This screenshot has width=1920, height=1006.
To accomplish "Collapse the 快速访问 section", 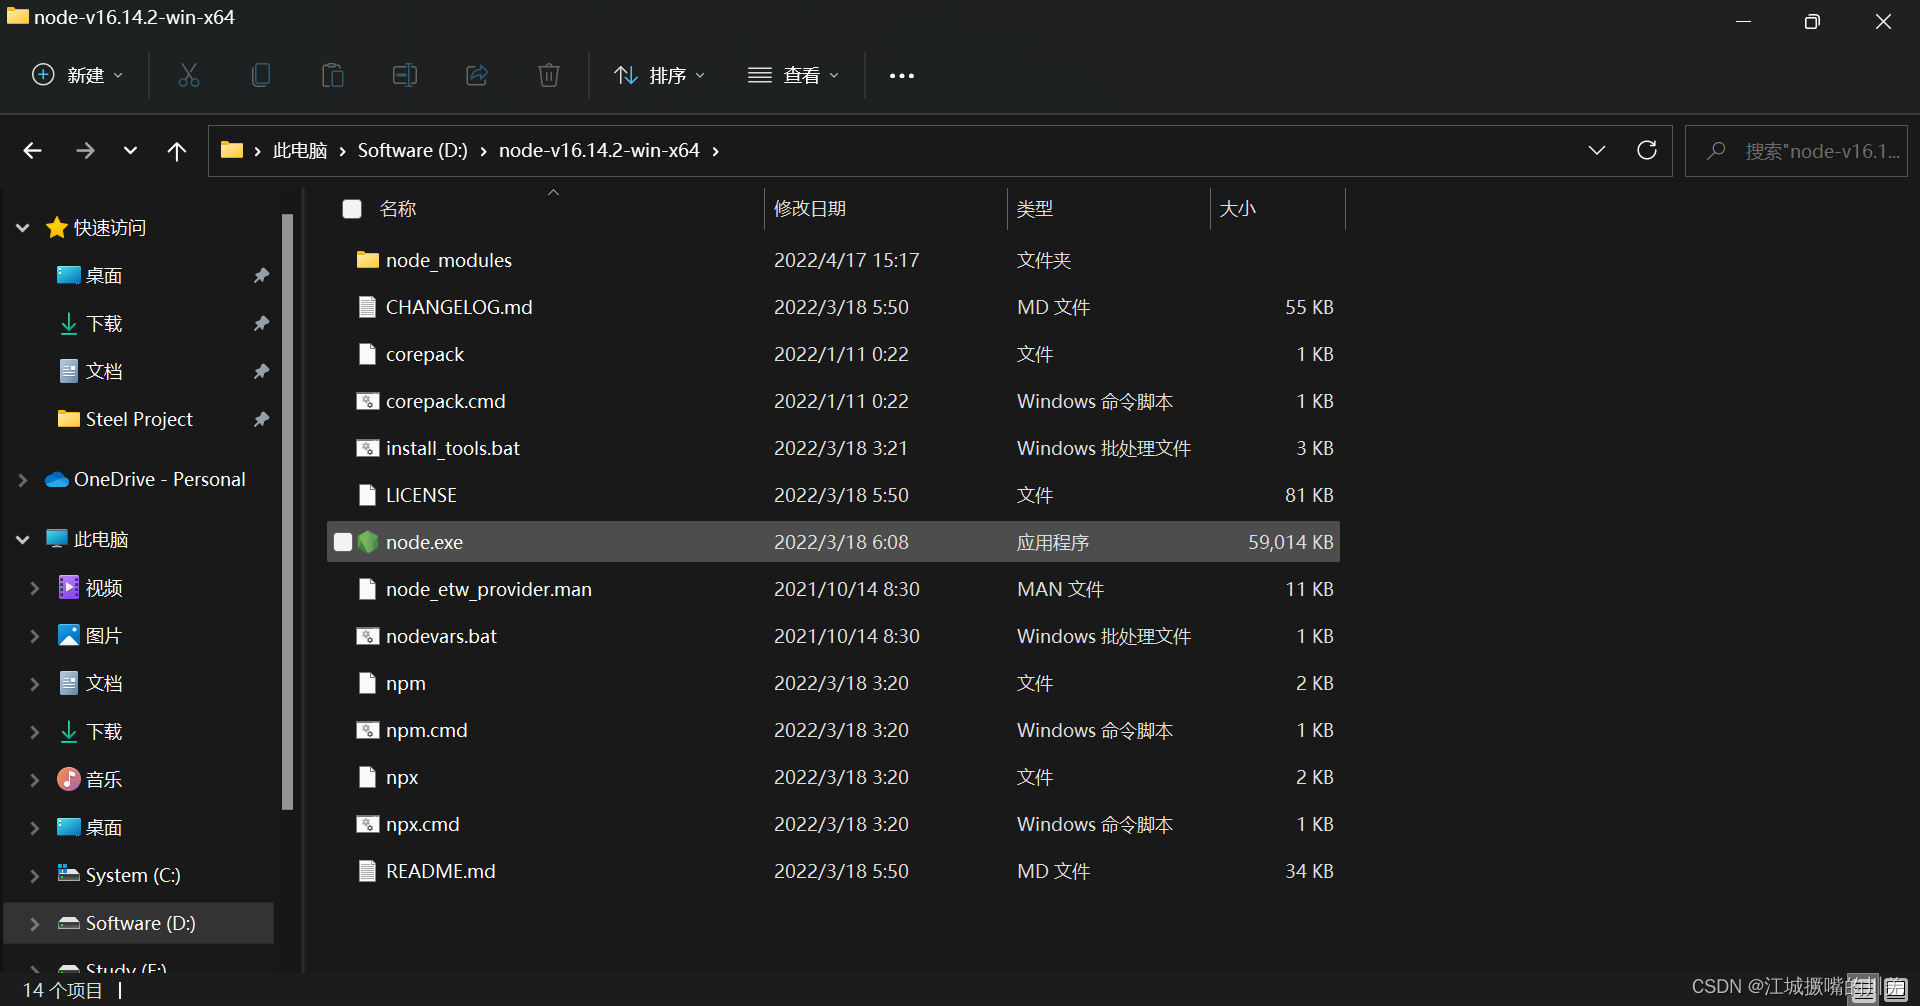I will coord(23,228).
